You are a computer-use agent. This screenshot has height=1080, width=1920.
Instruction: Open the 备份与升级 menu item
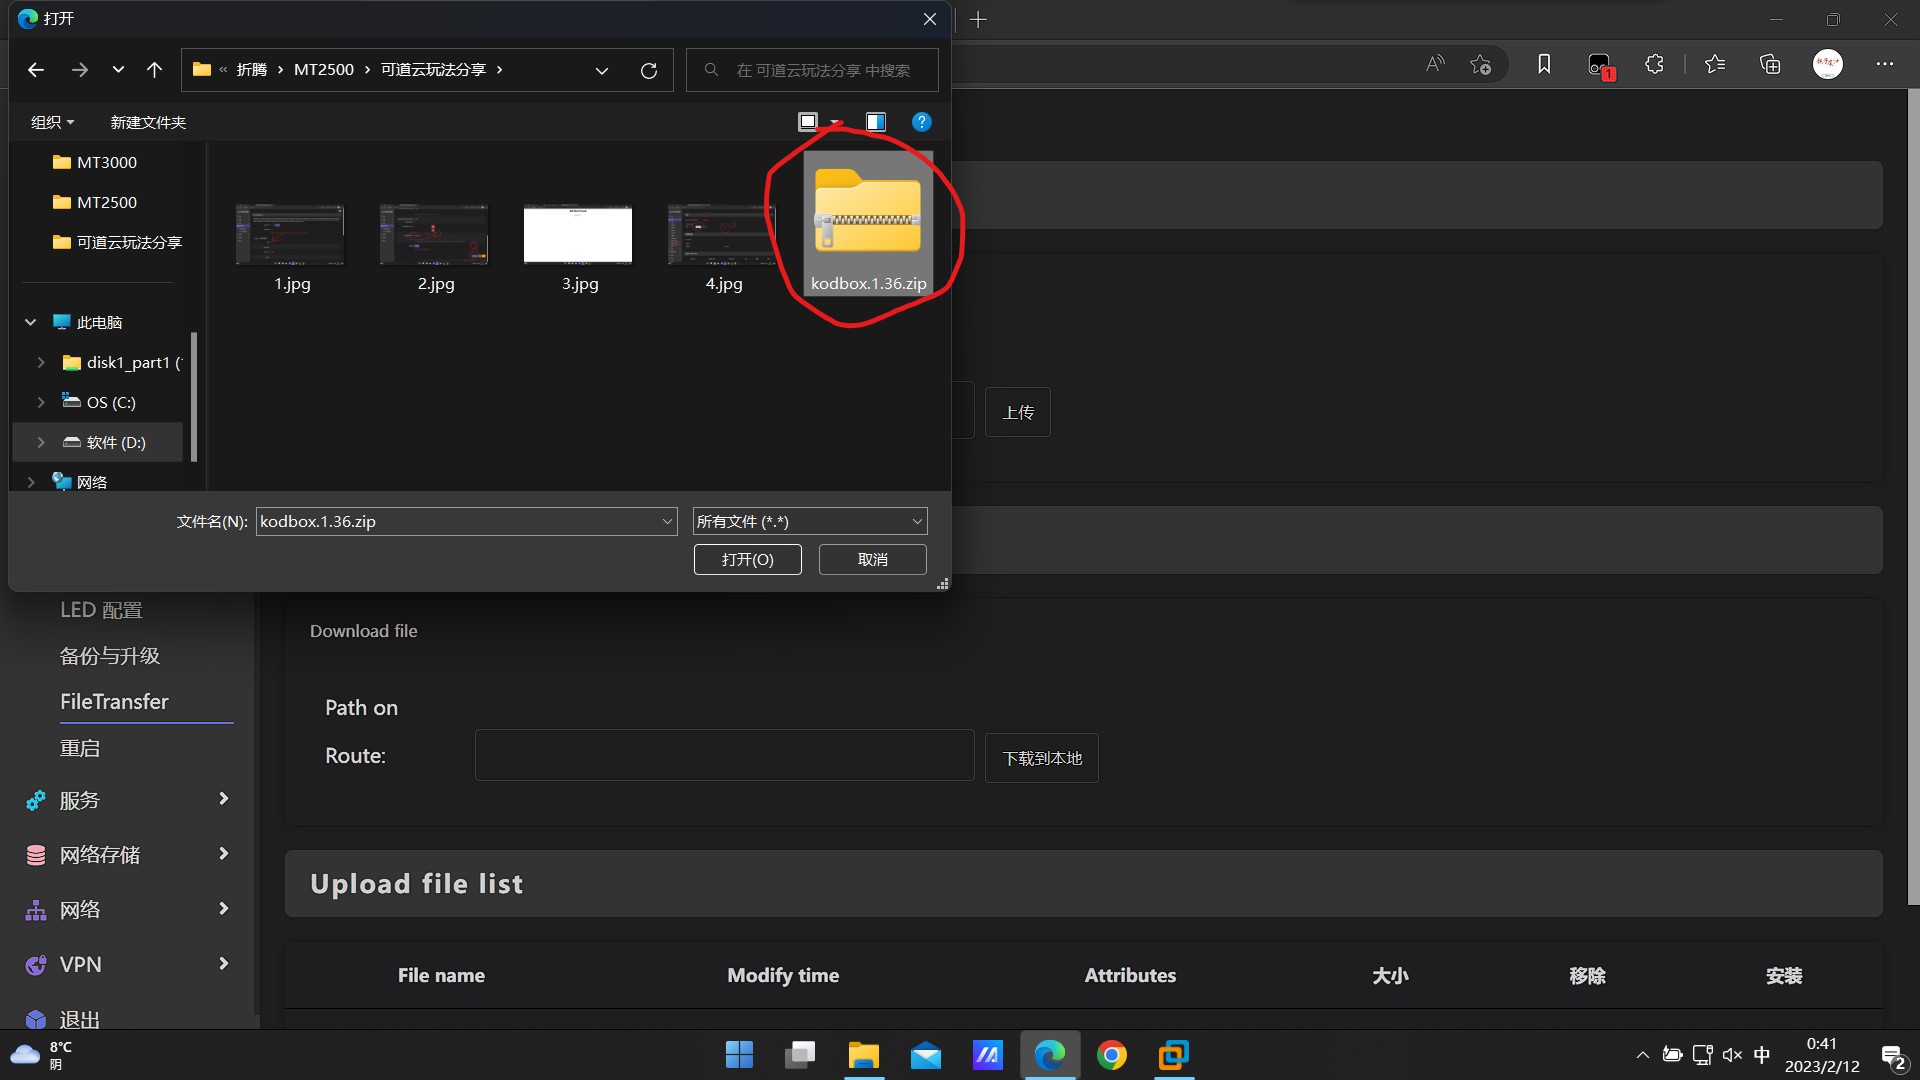click(110, 656)
